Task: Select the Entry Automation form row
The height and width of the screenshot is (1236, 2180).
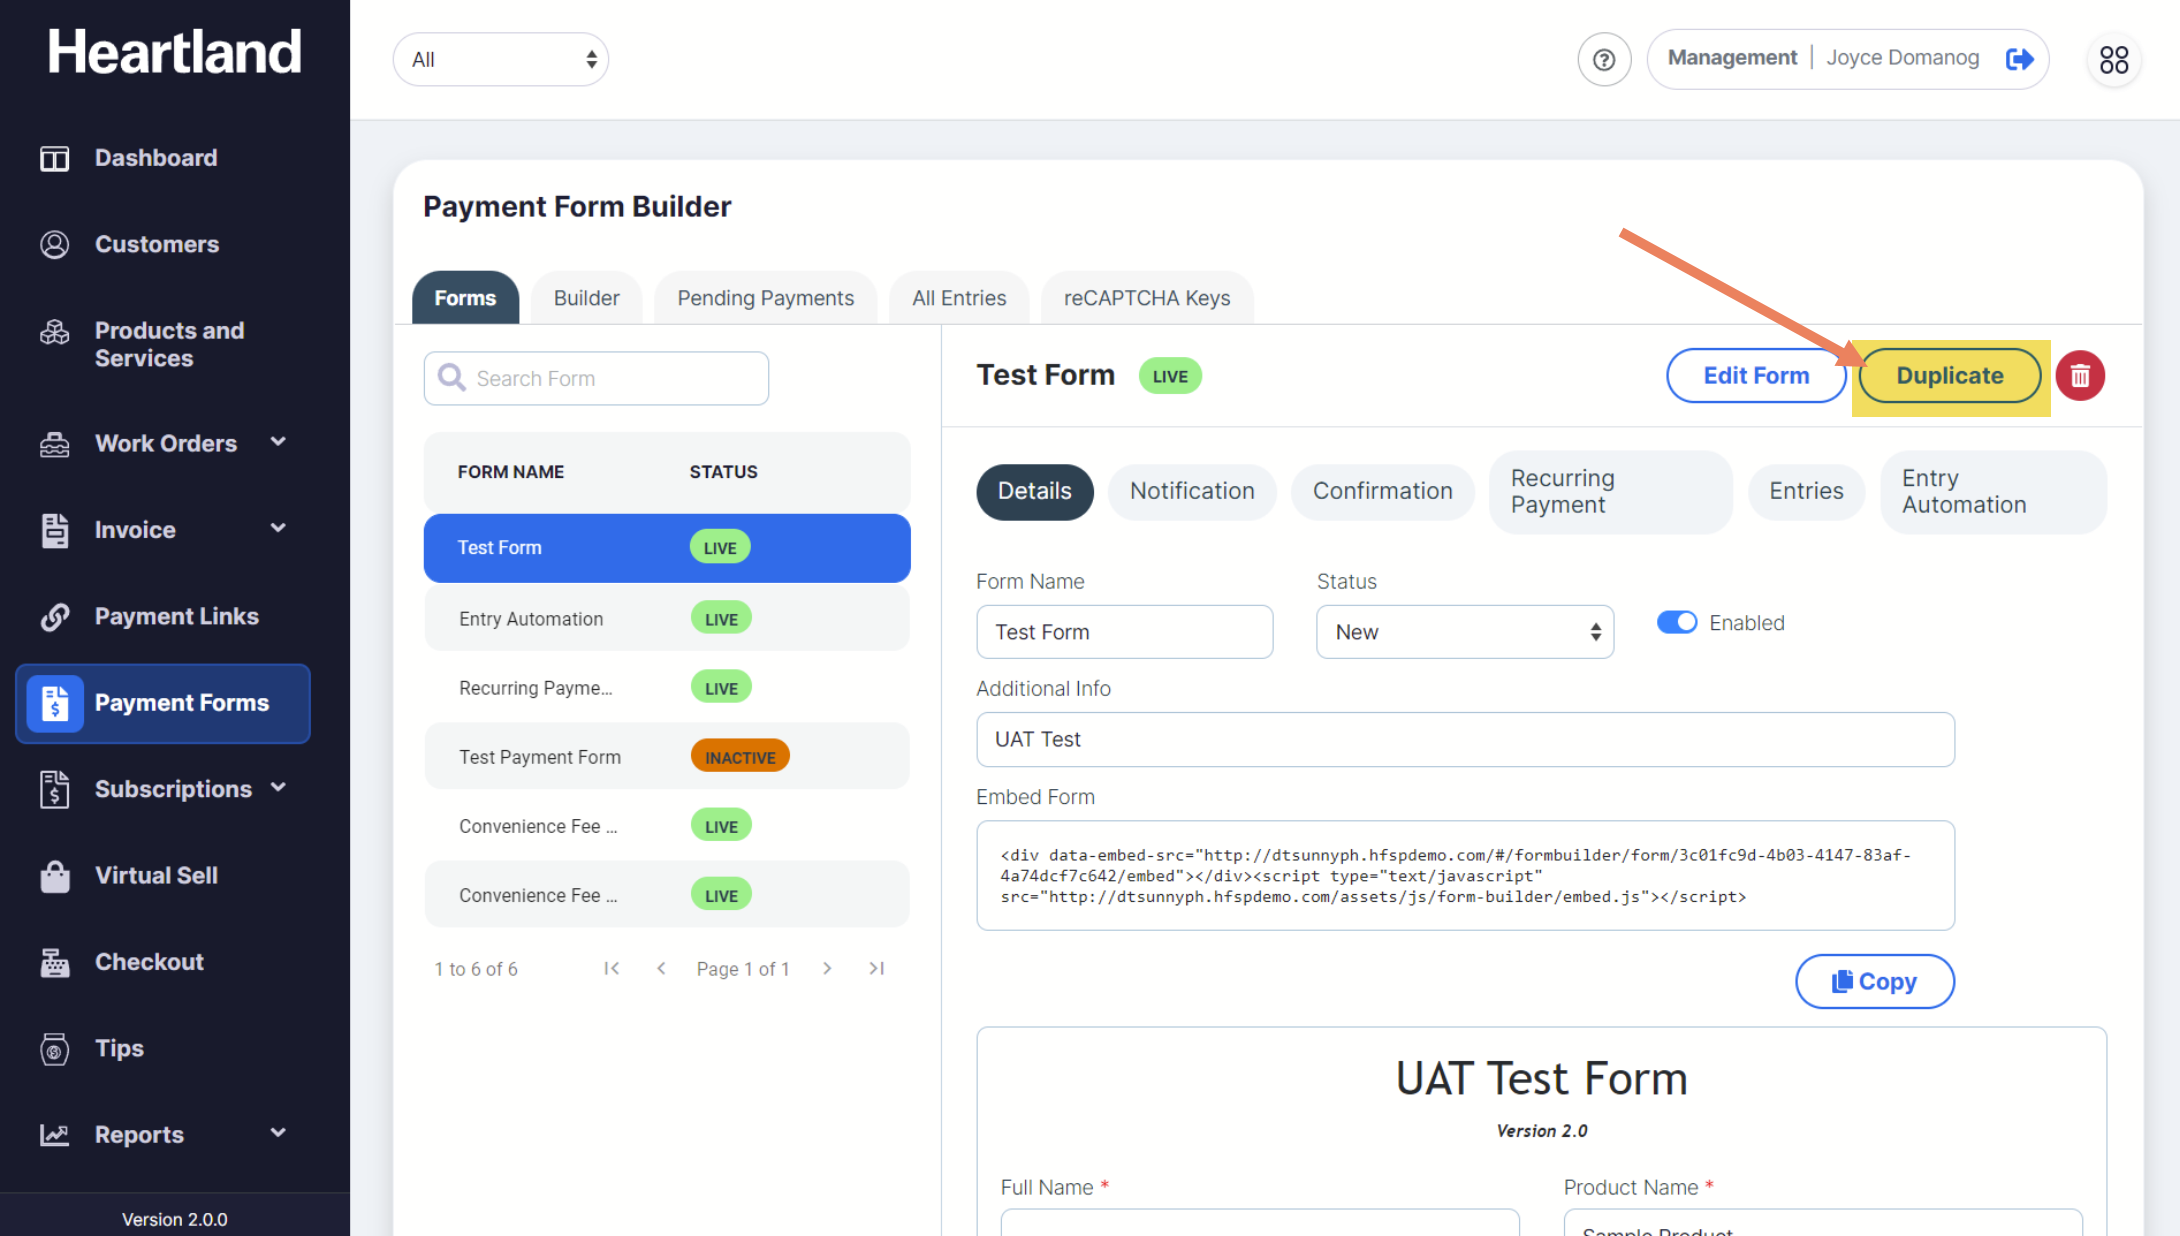Action: pos(667,618)
